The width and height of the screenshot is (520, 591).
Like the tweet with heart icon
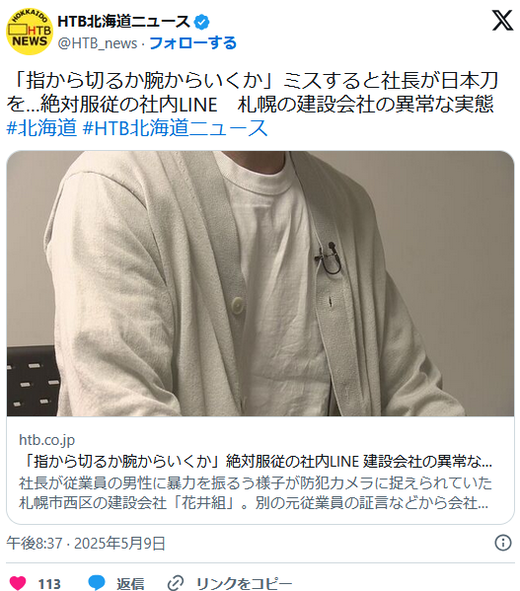17,583
